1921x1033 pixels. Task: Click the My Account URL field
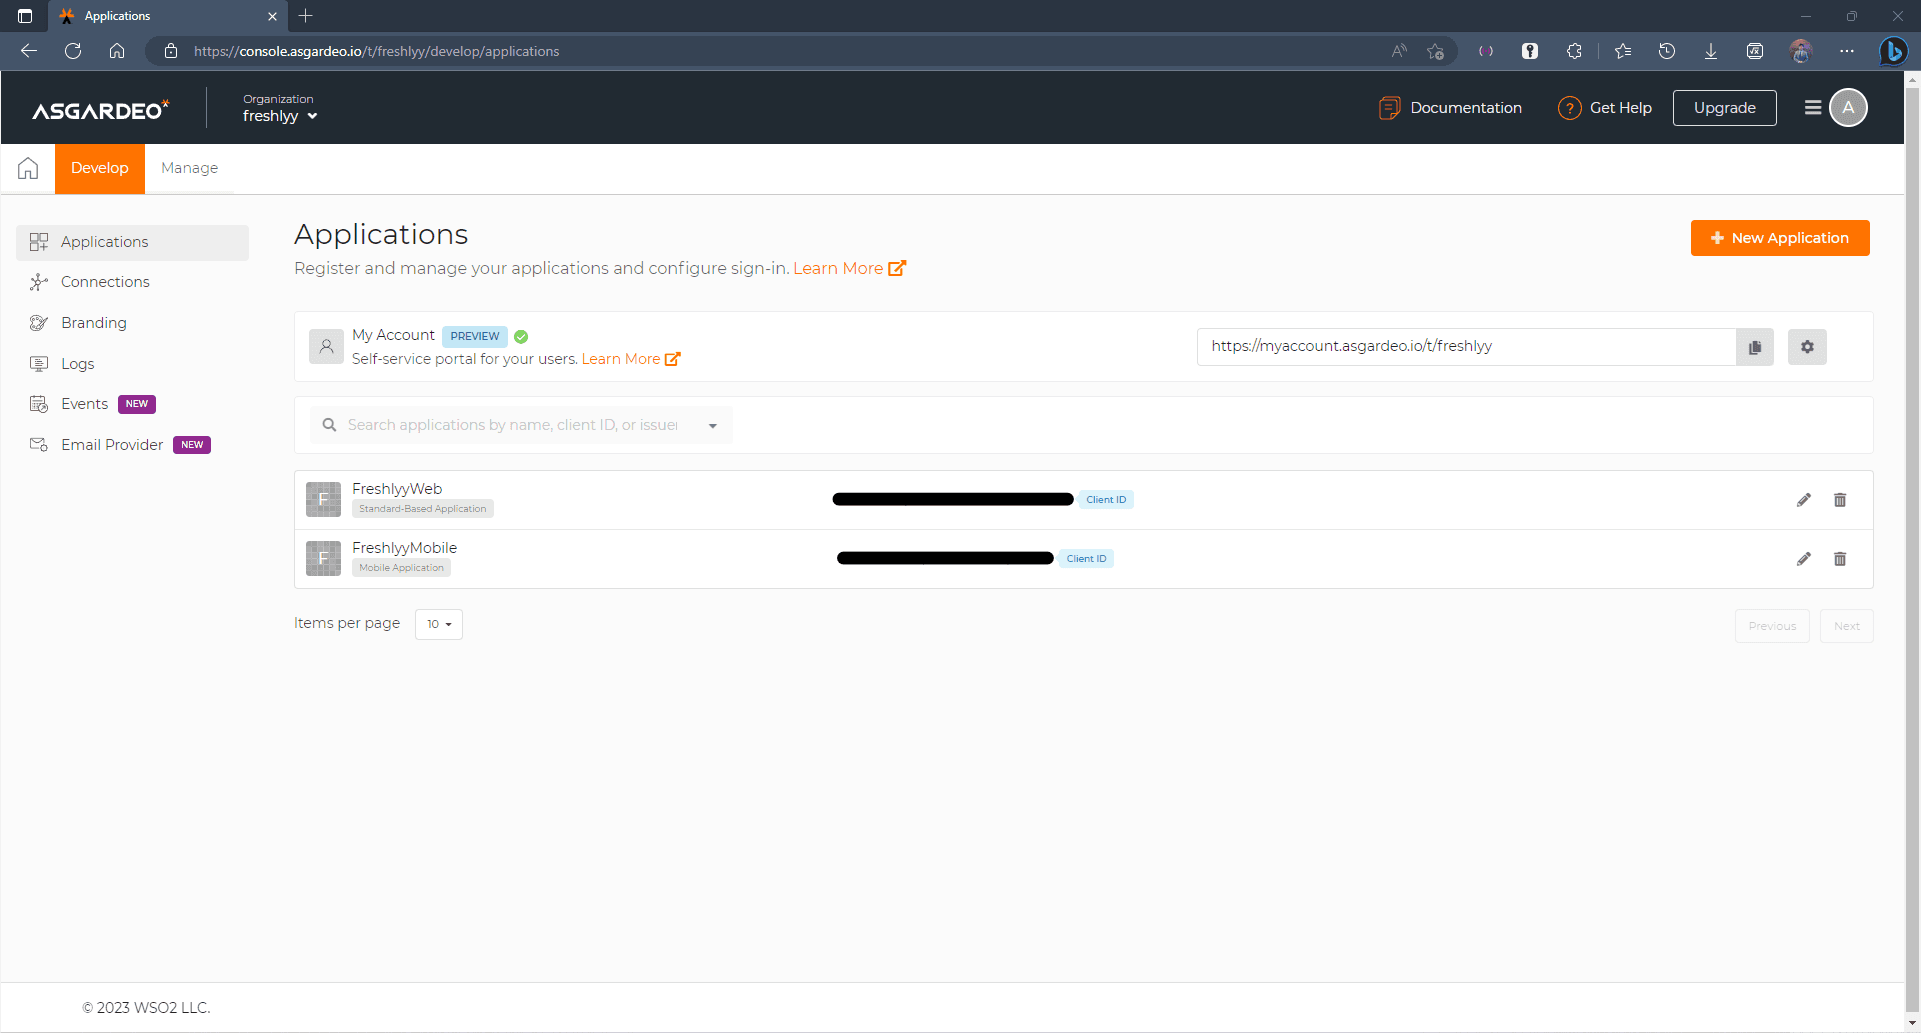1466,347
